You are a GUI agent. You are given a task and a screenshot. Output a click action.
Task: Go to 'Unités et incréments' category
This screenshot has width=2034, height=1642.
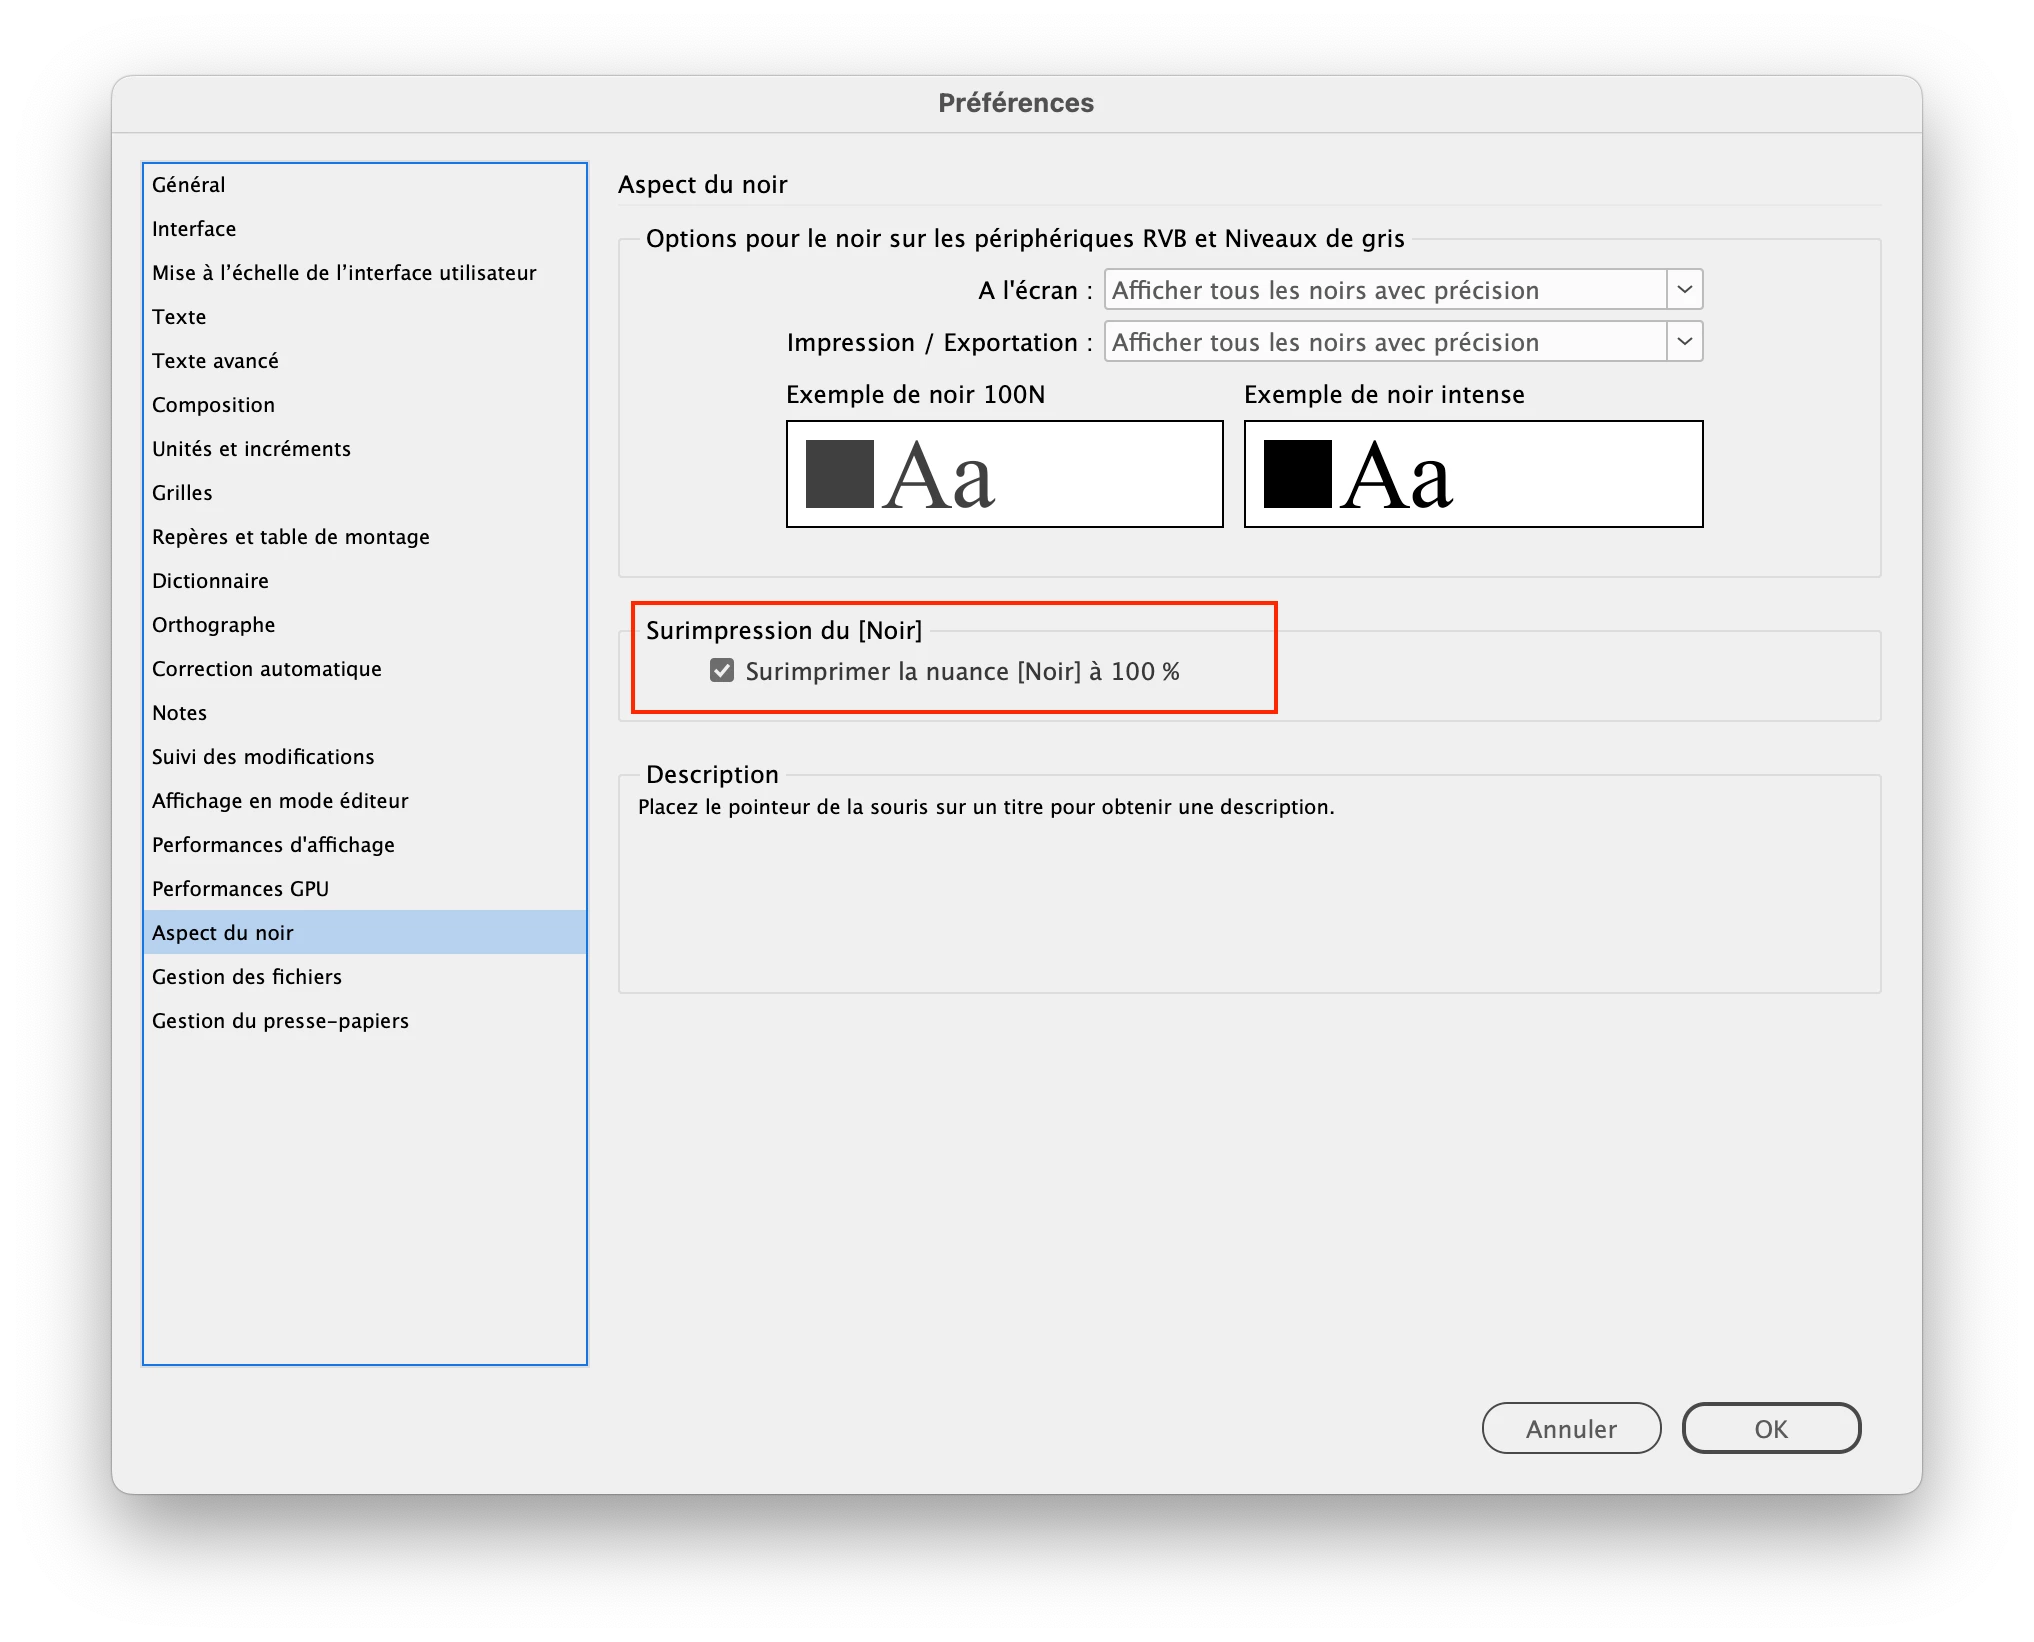pos(251,449)
